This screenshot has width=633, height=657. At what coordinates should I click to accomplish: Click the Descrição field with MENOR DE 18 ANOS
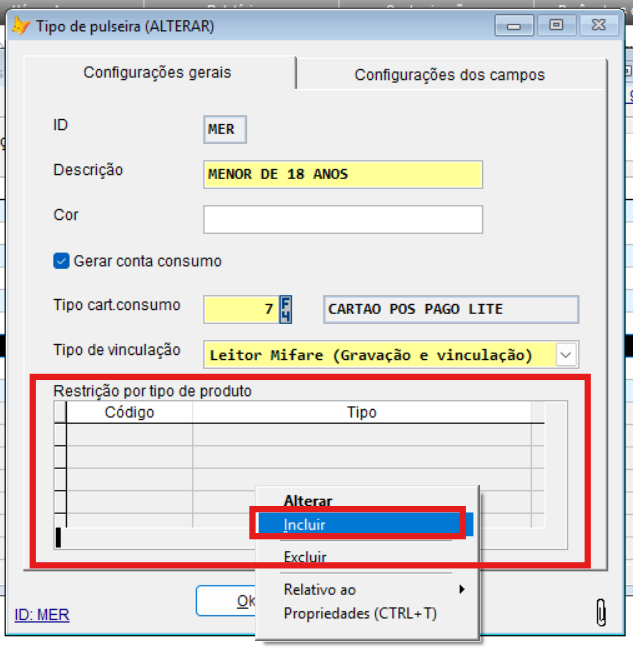point(342,174)
